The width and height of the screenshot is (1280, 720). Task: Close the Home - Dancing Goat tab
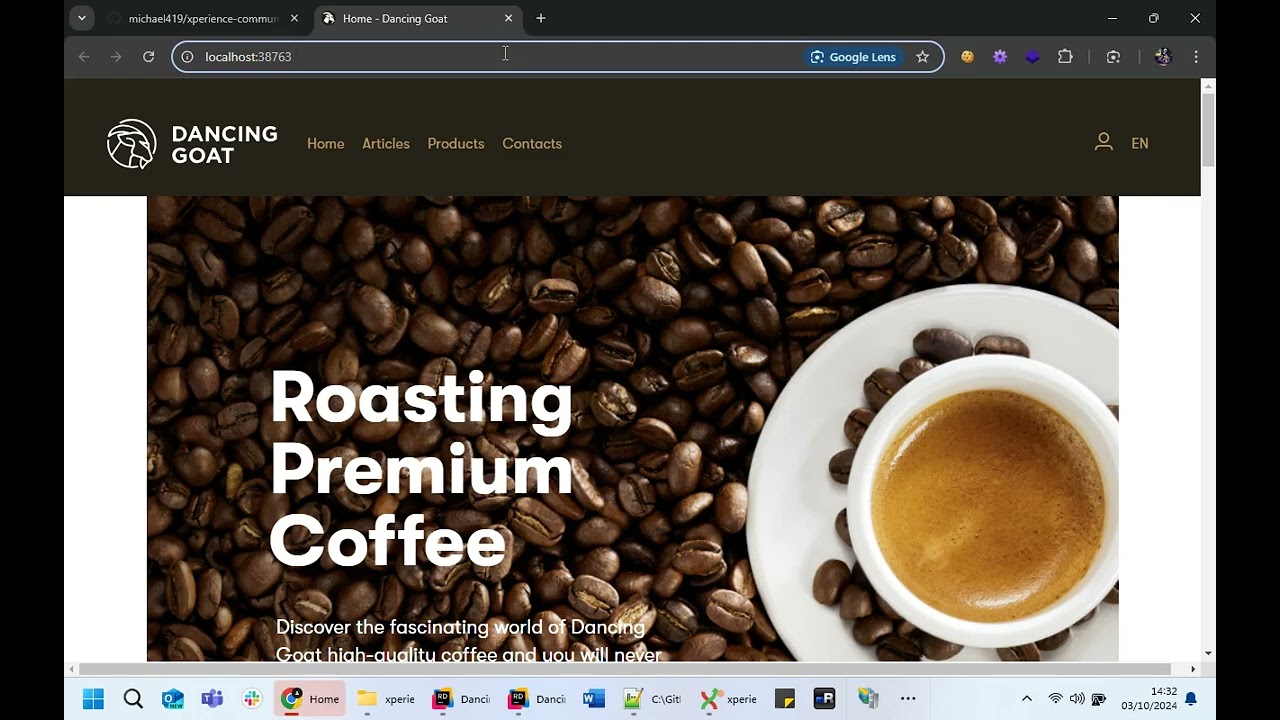[x=508, y=18]
